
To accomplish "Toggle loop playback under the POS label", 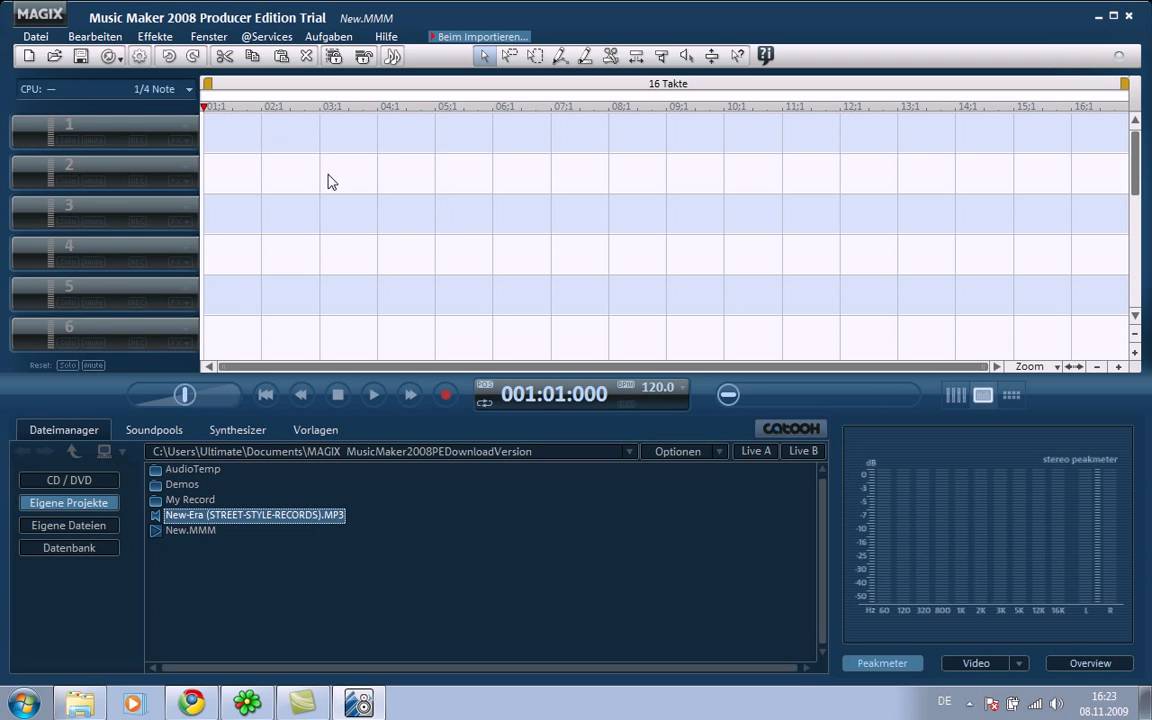I will (484, 403).
